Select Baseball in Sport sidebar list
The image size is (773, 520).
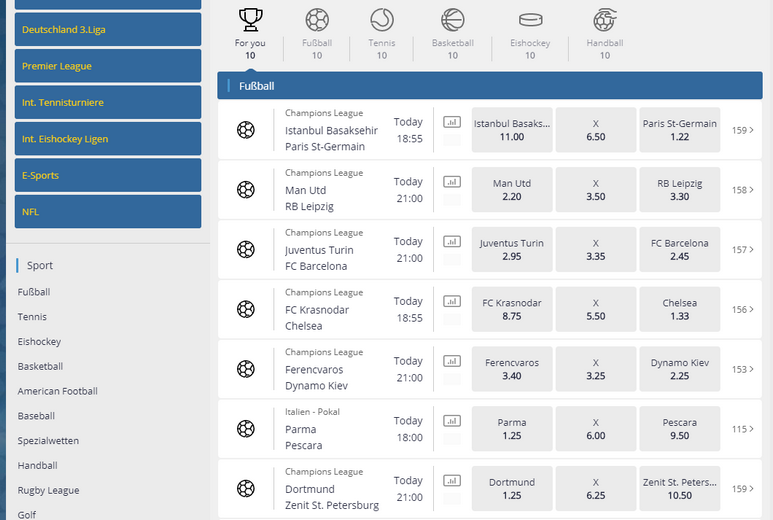[x=36, y=416]
